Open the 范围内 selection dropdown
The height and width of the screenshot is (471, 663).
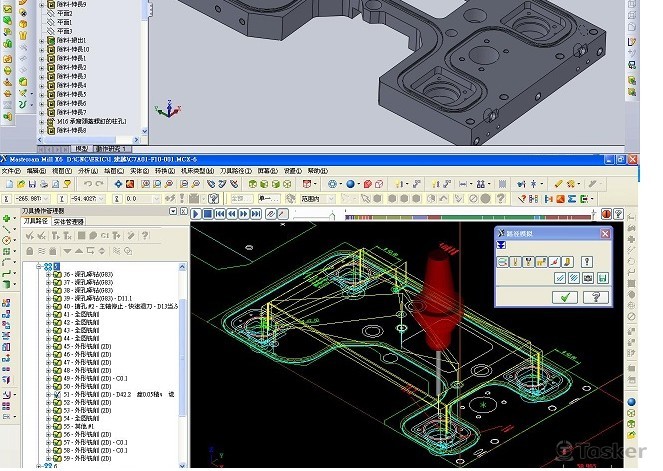point(331,198)
